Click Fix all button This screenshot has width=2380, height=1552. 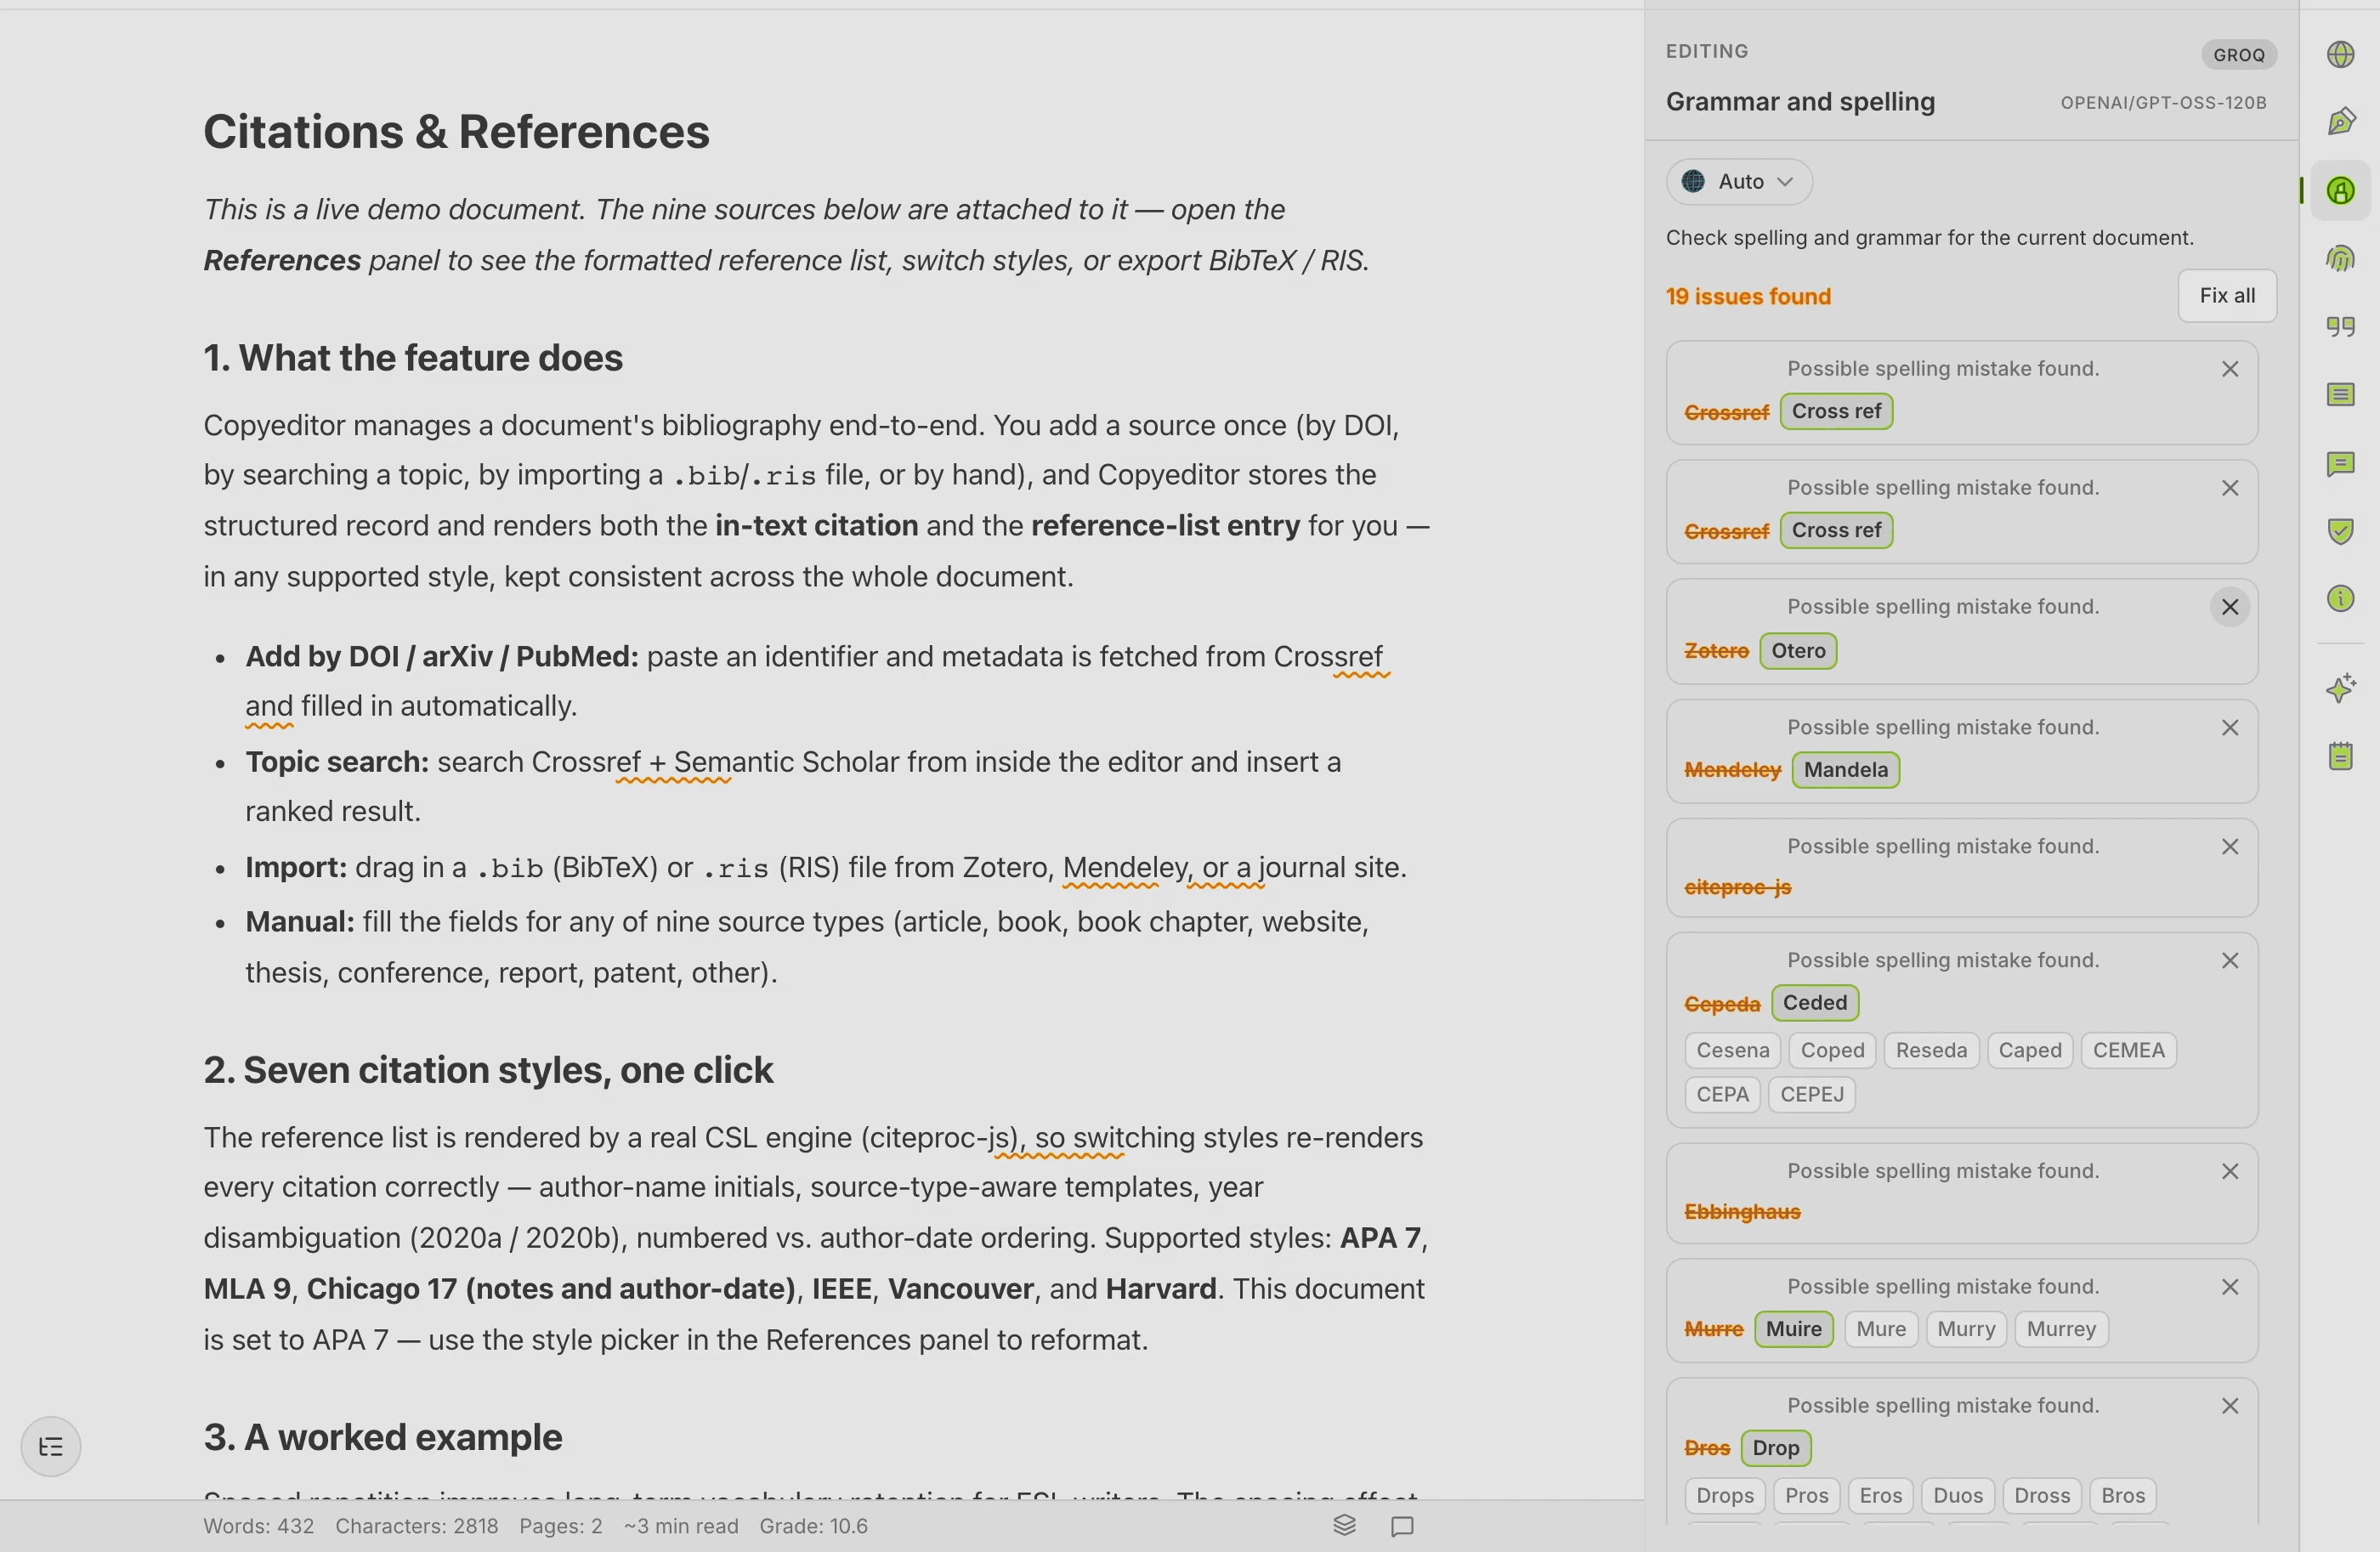(2226, 296)
